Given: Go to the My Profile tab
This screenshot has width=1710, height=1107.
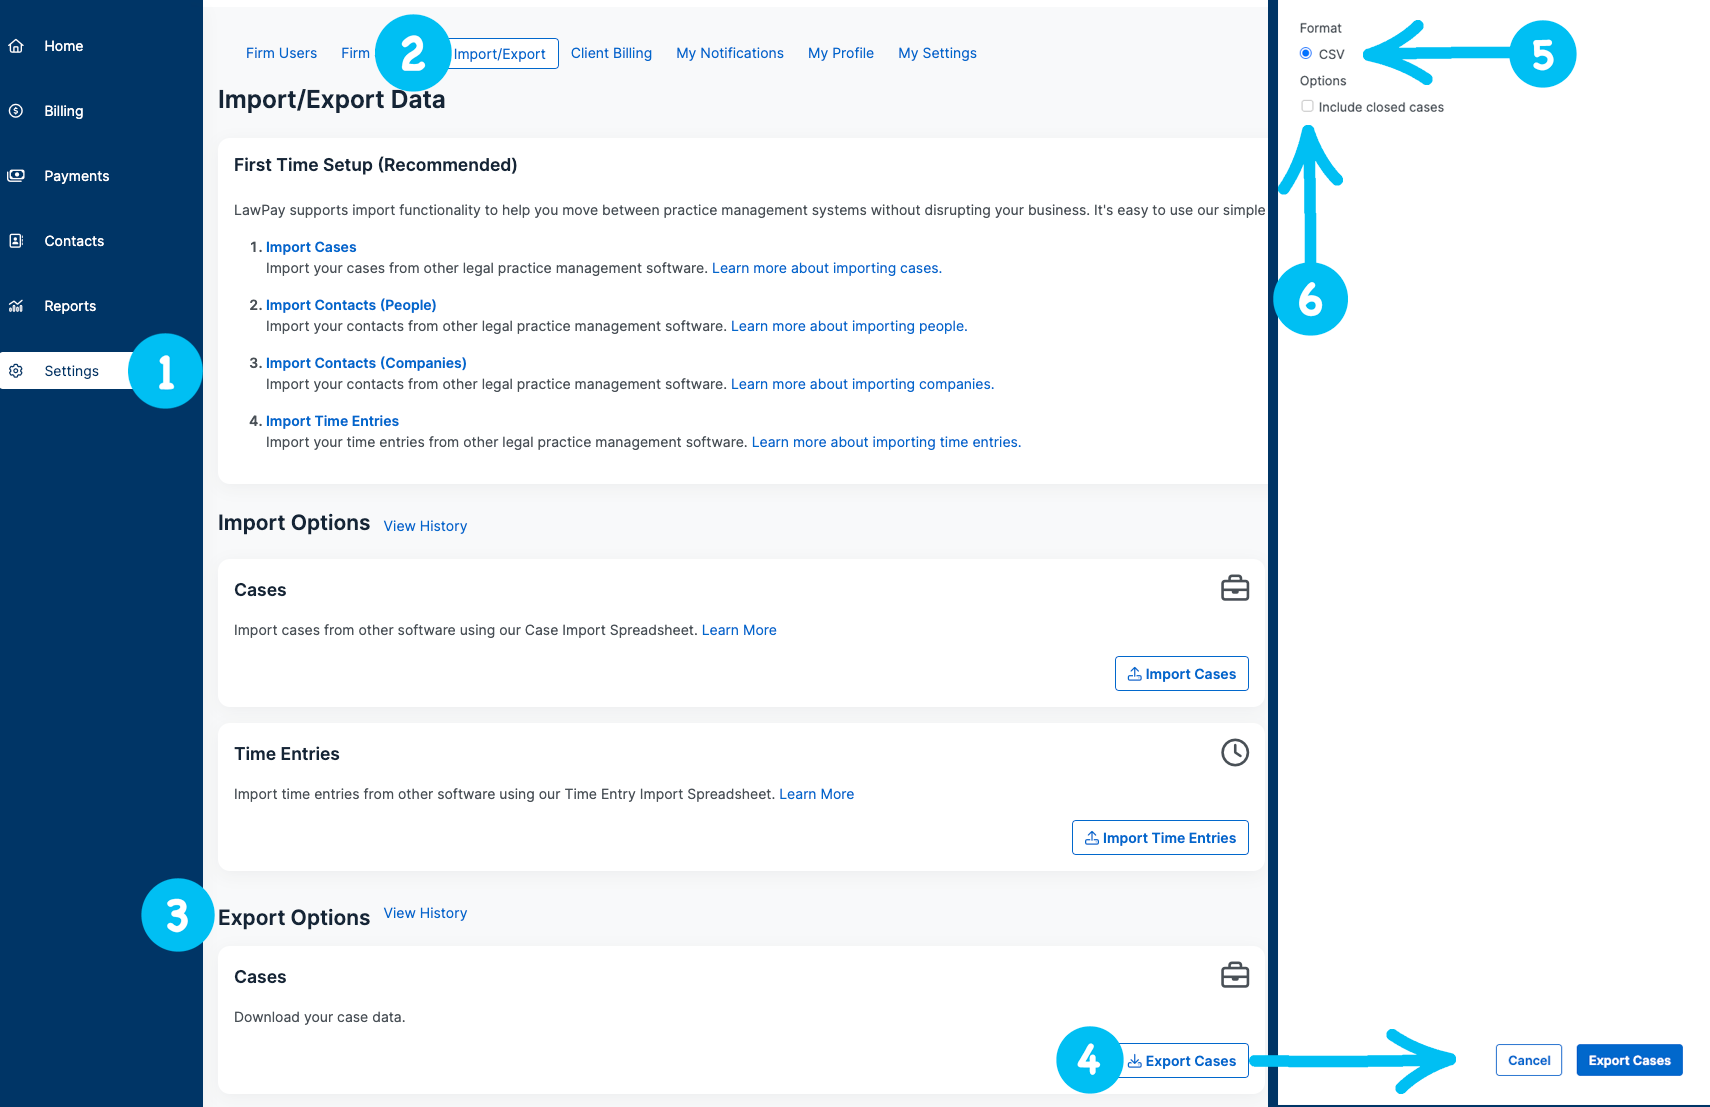Looking at the screenshot, I should tap(840, 53).
